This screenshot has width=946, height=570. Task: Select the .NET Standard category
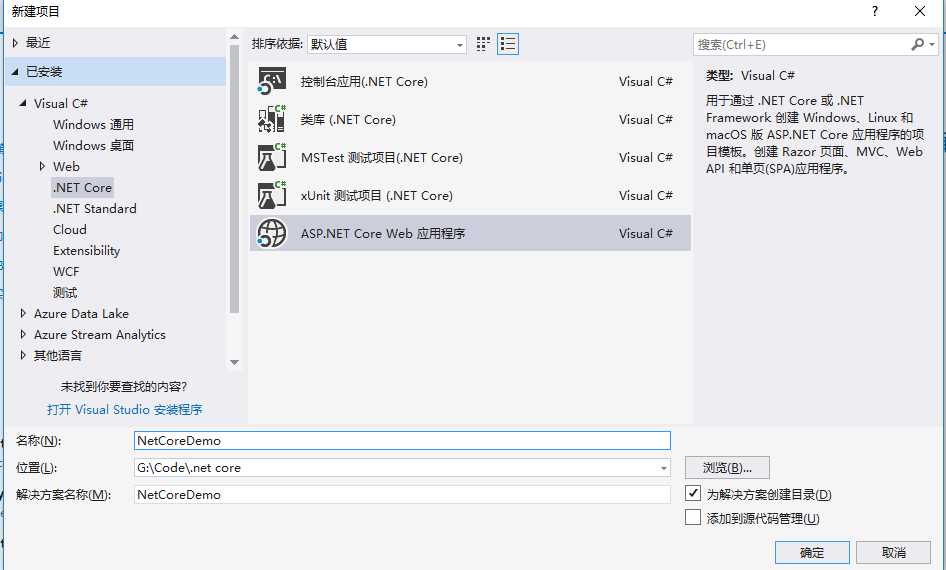[x=95, y=209]
